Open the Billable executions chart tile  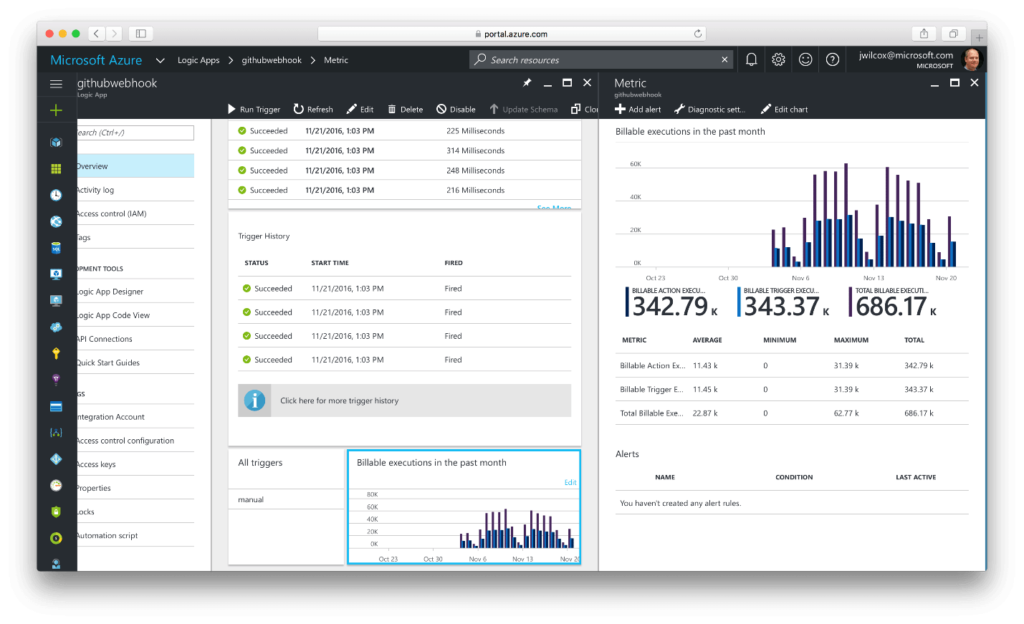pos(464,507)
